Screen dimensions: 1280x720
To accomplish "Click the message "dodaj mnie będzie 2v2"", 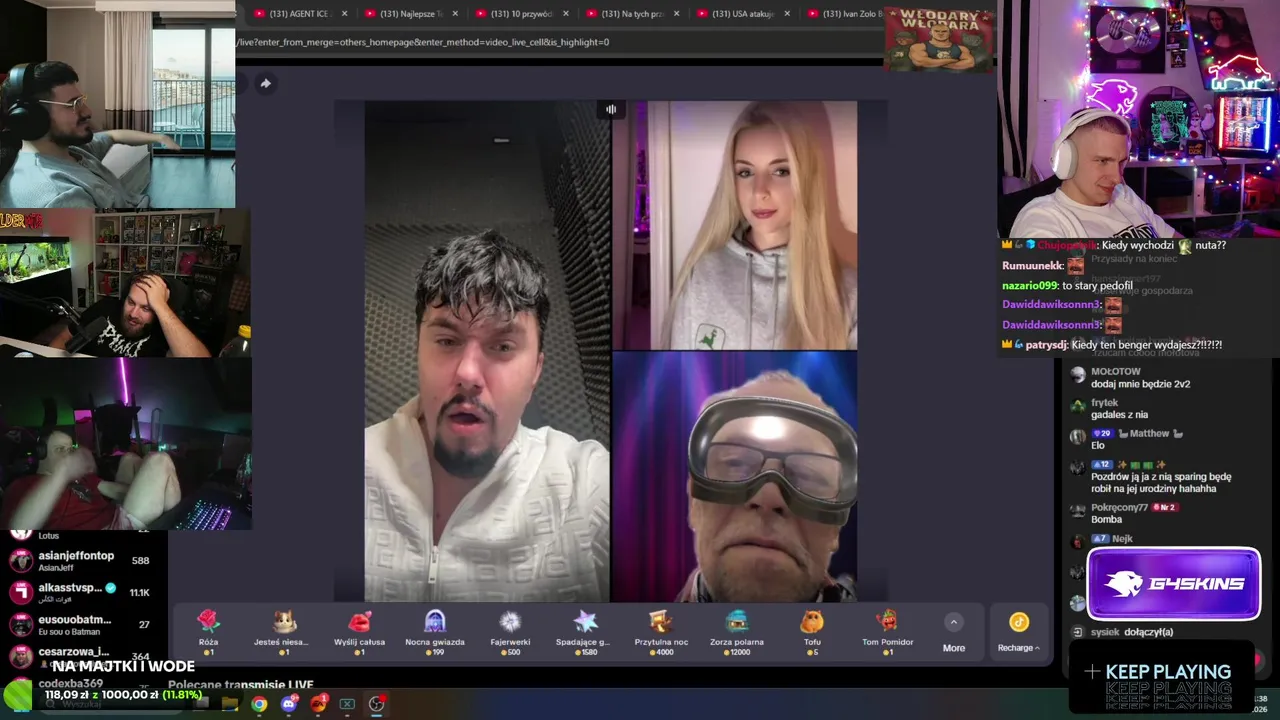I will click(1140, 384).
